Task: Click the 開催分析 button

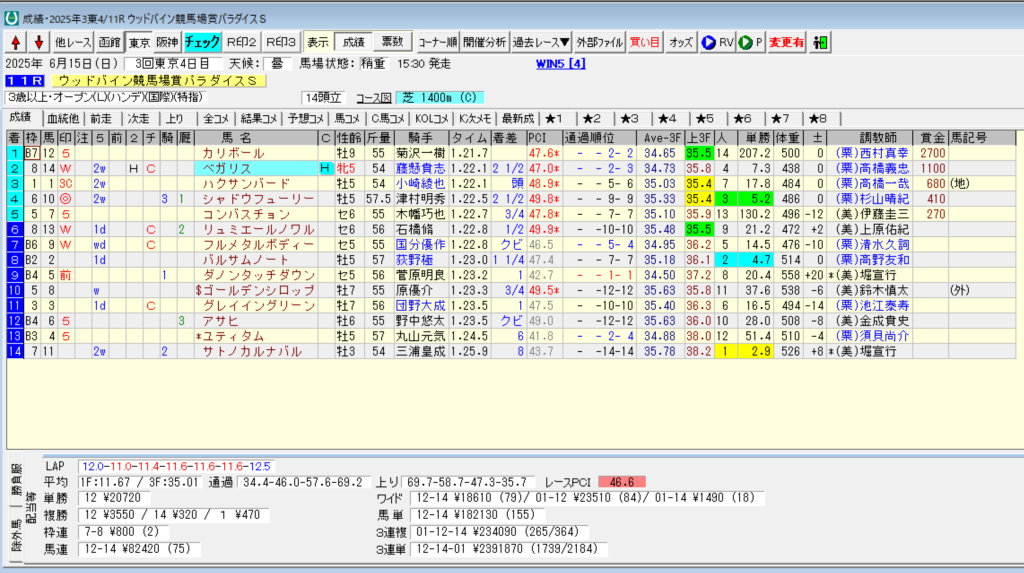Action: click(x=485, y=42)
